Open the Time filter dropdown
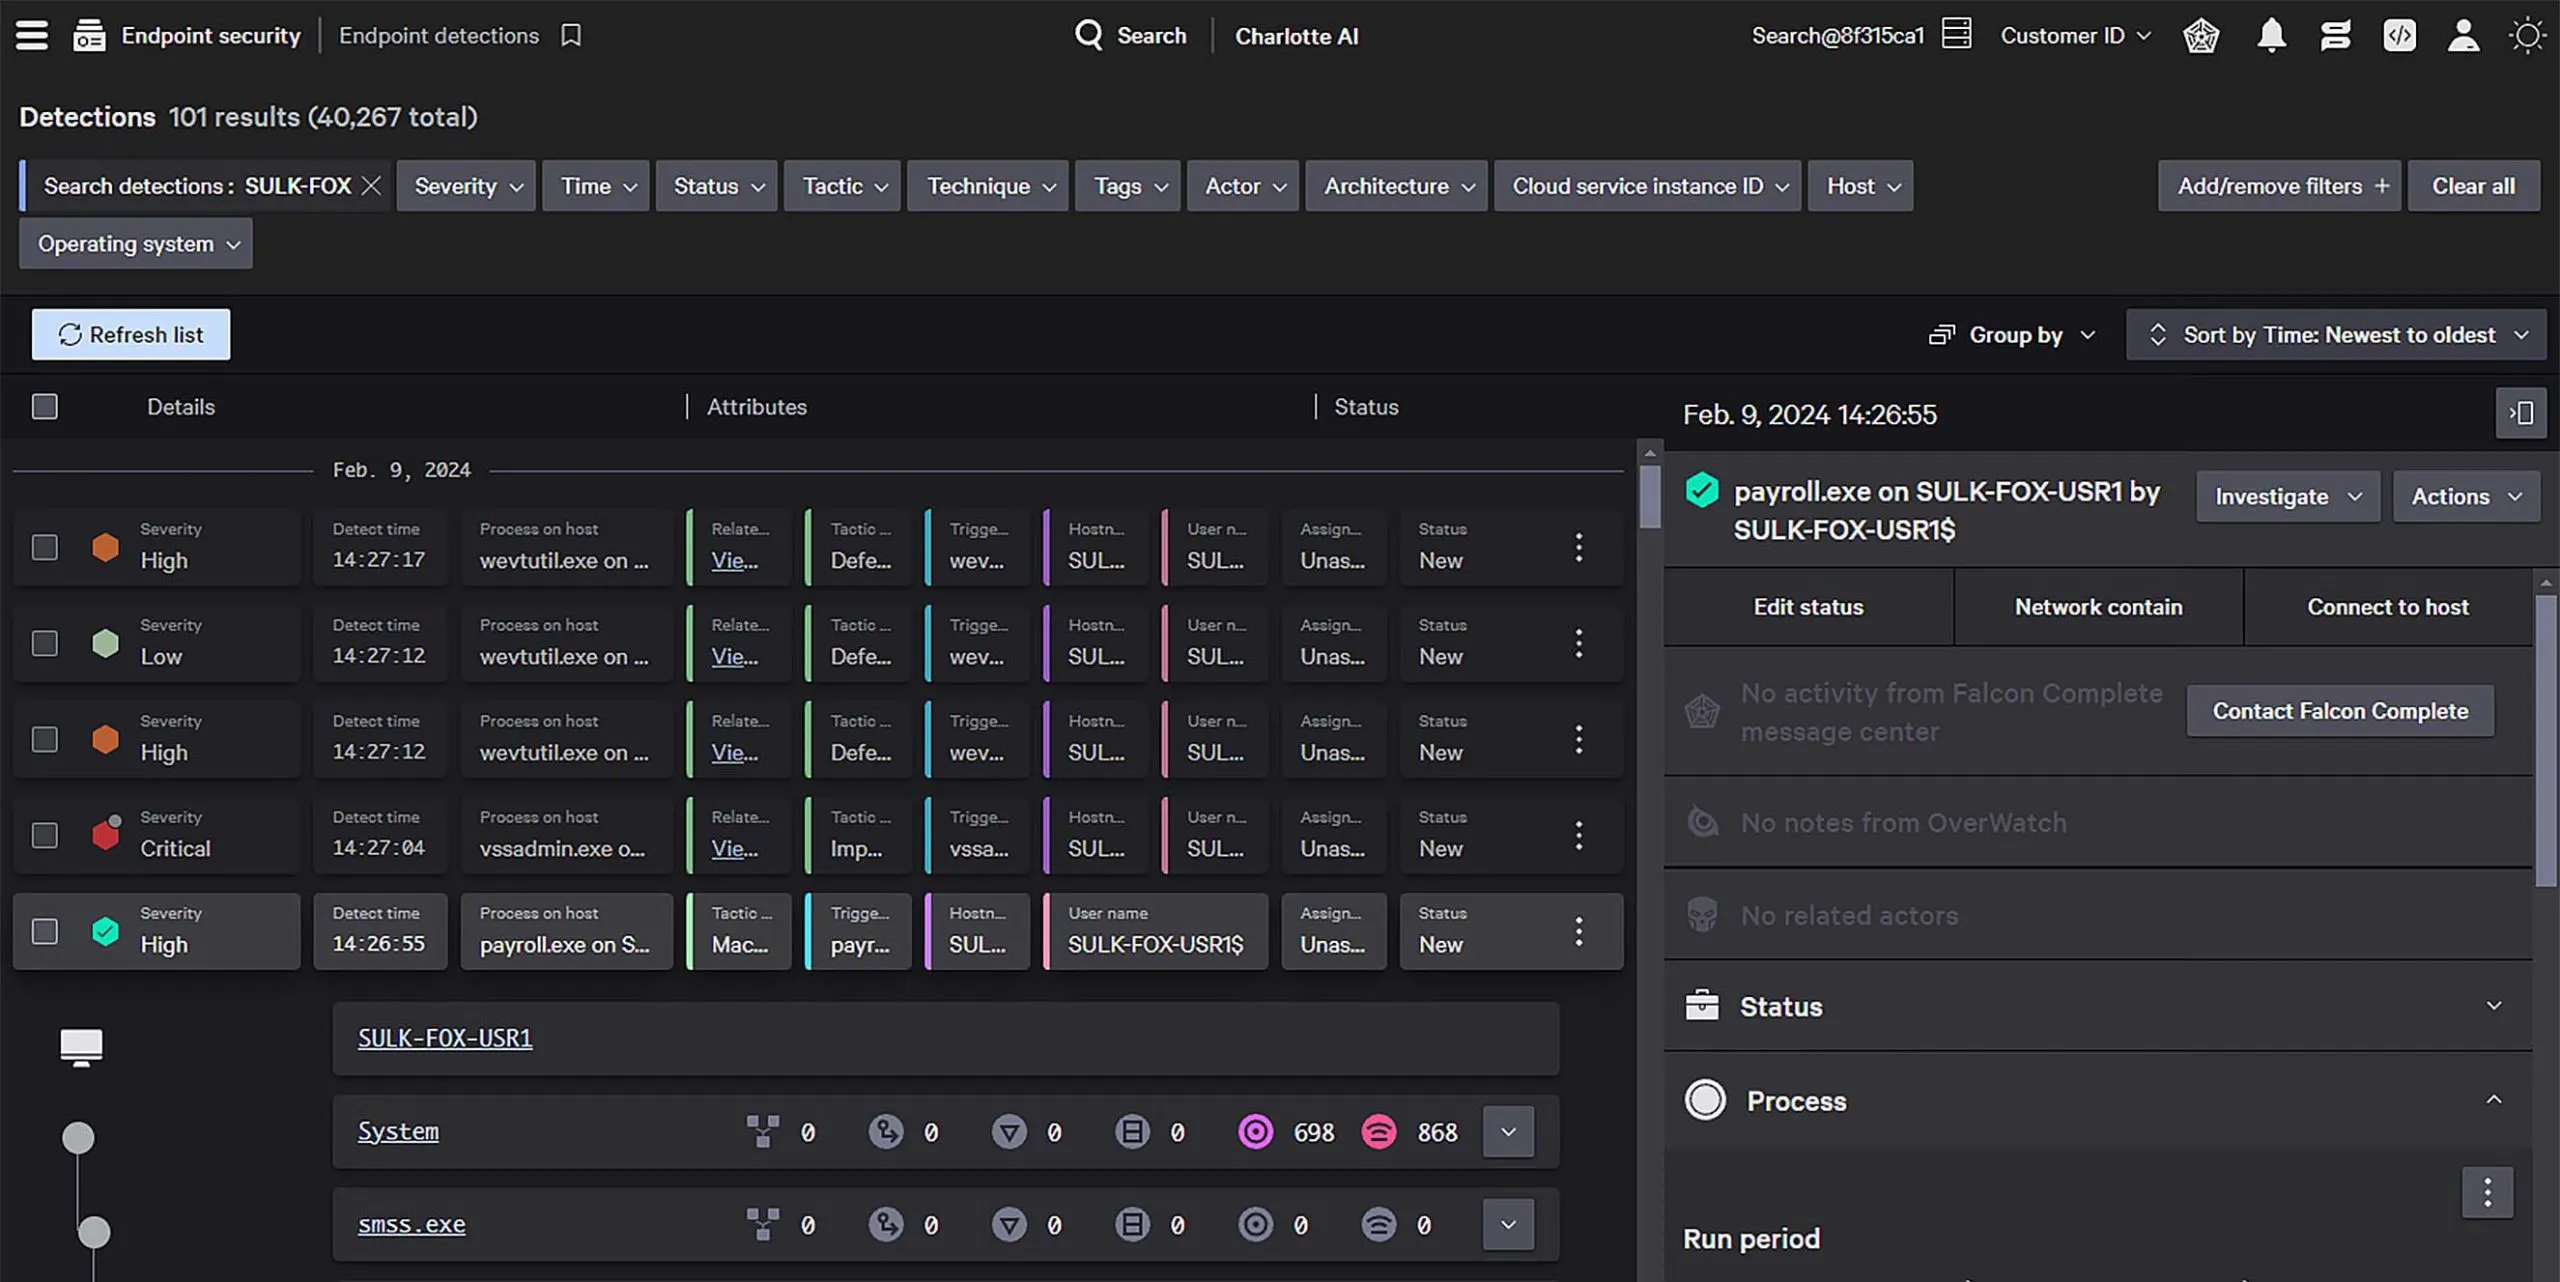 [x=596, y=186]
